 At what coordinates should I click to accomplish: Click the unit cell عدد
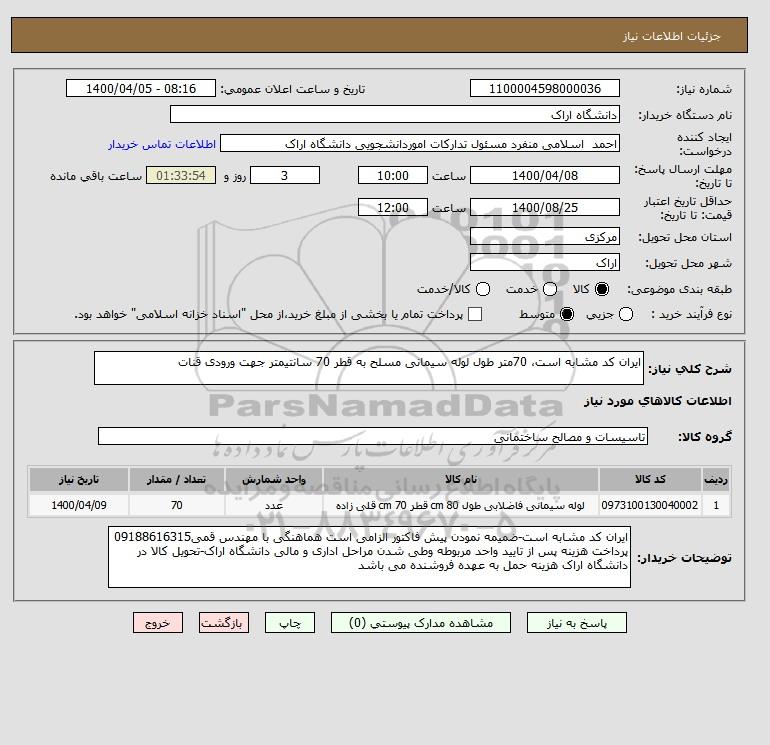(274, 505)
